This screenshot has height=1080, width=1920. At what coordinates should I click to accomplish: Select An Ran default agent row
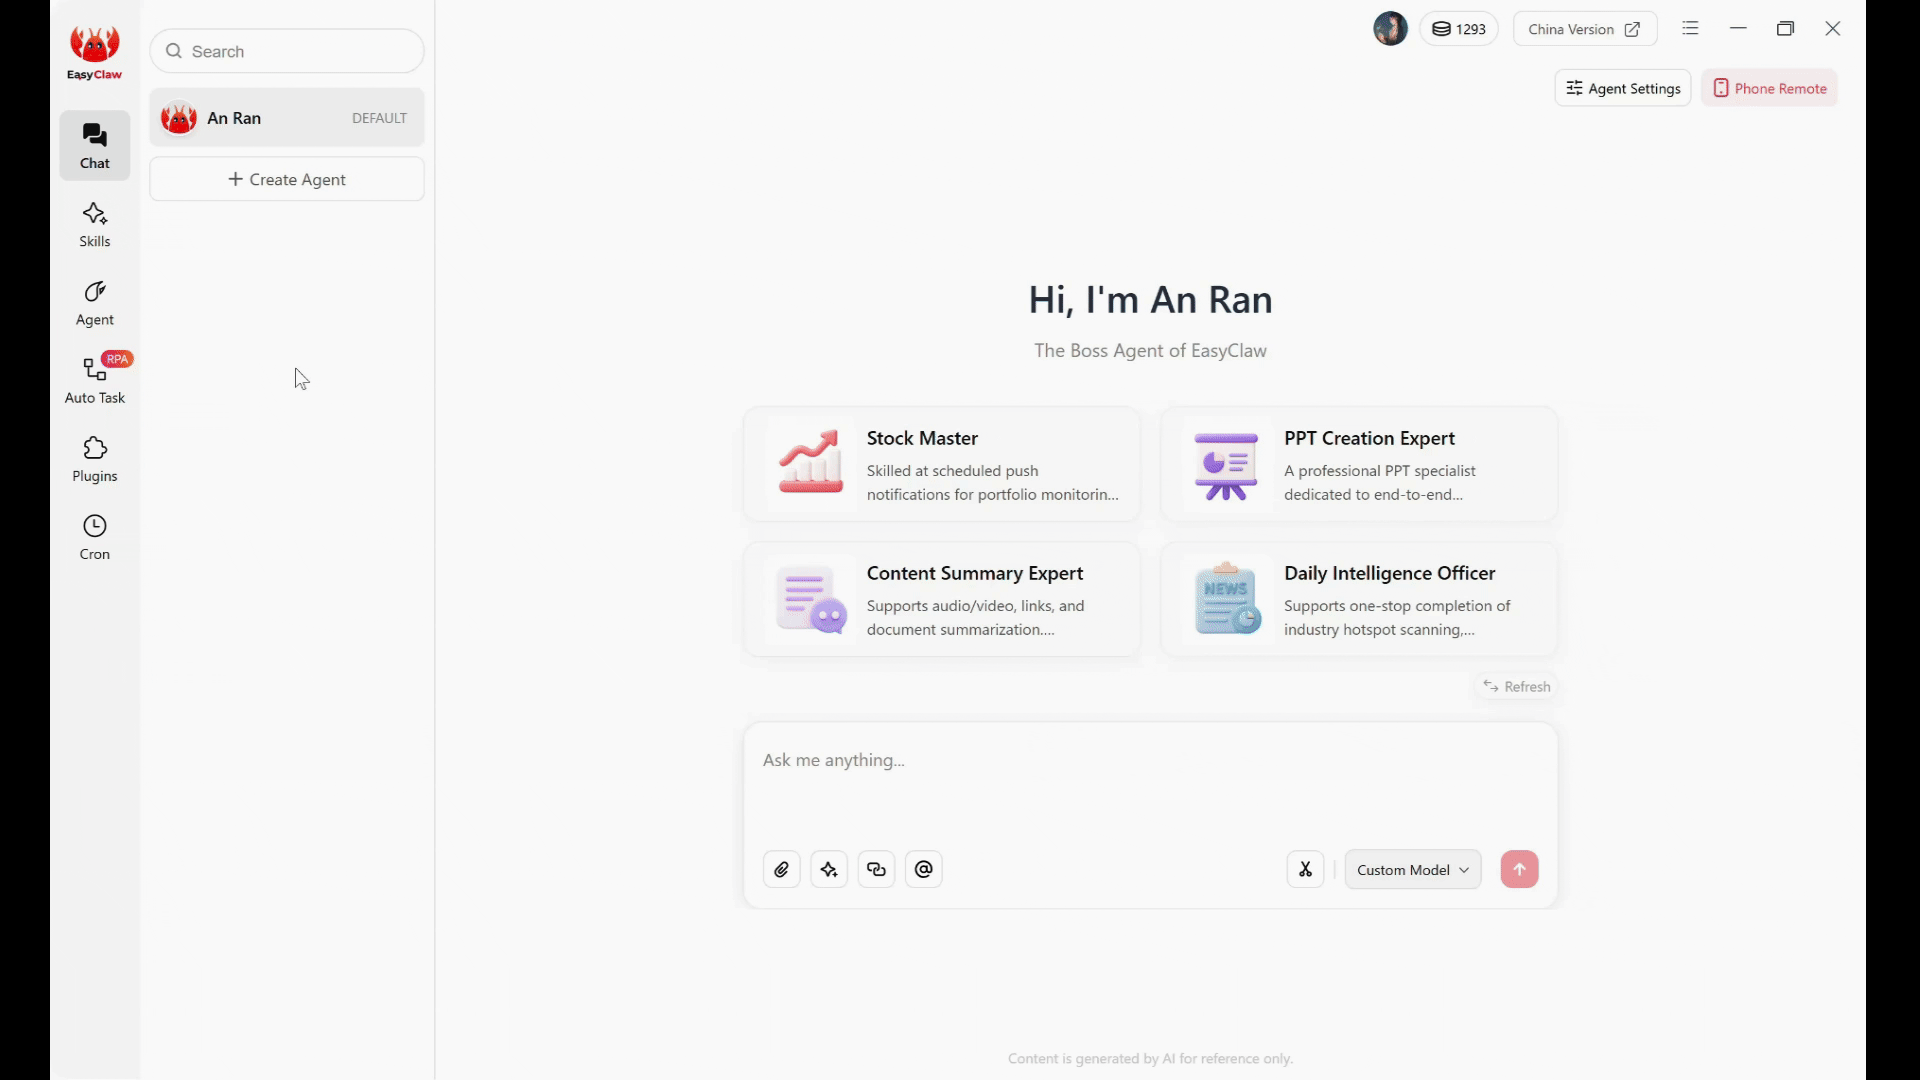pos(287,118)
